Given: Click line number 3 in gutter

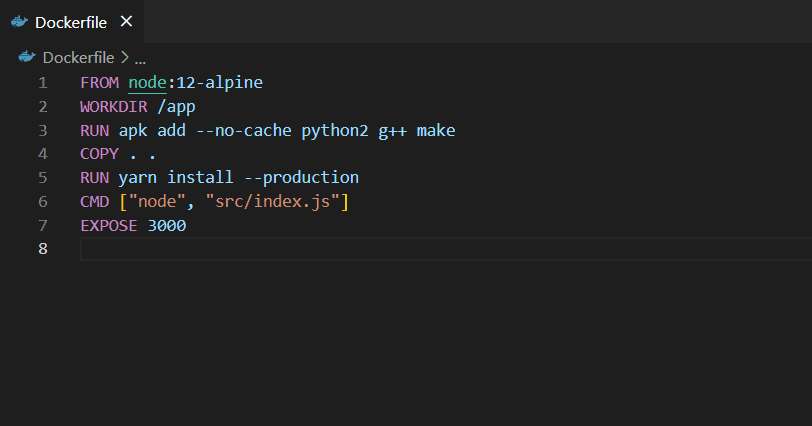Looking at the screenshot, I should (42, 130).
